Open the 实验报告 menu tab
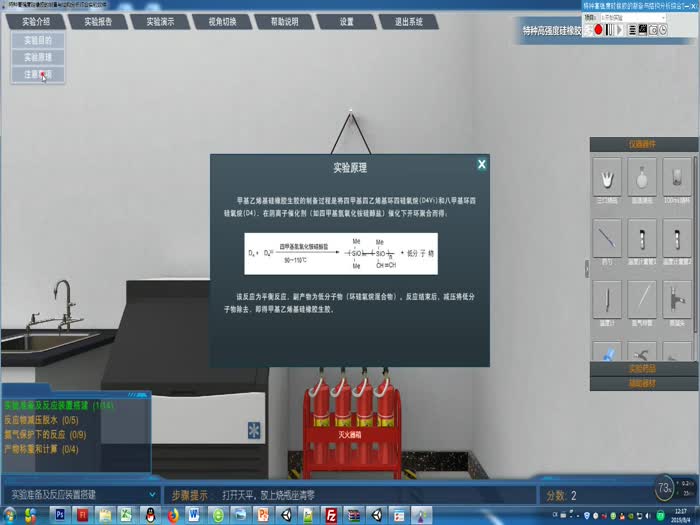Screen dimensions: 700x525 [x=98, y=21]
